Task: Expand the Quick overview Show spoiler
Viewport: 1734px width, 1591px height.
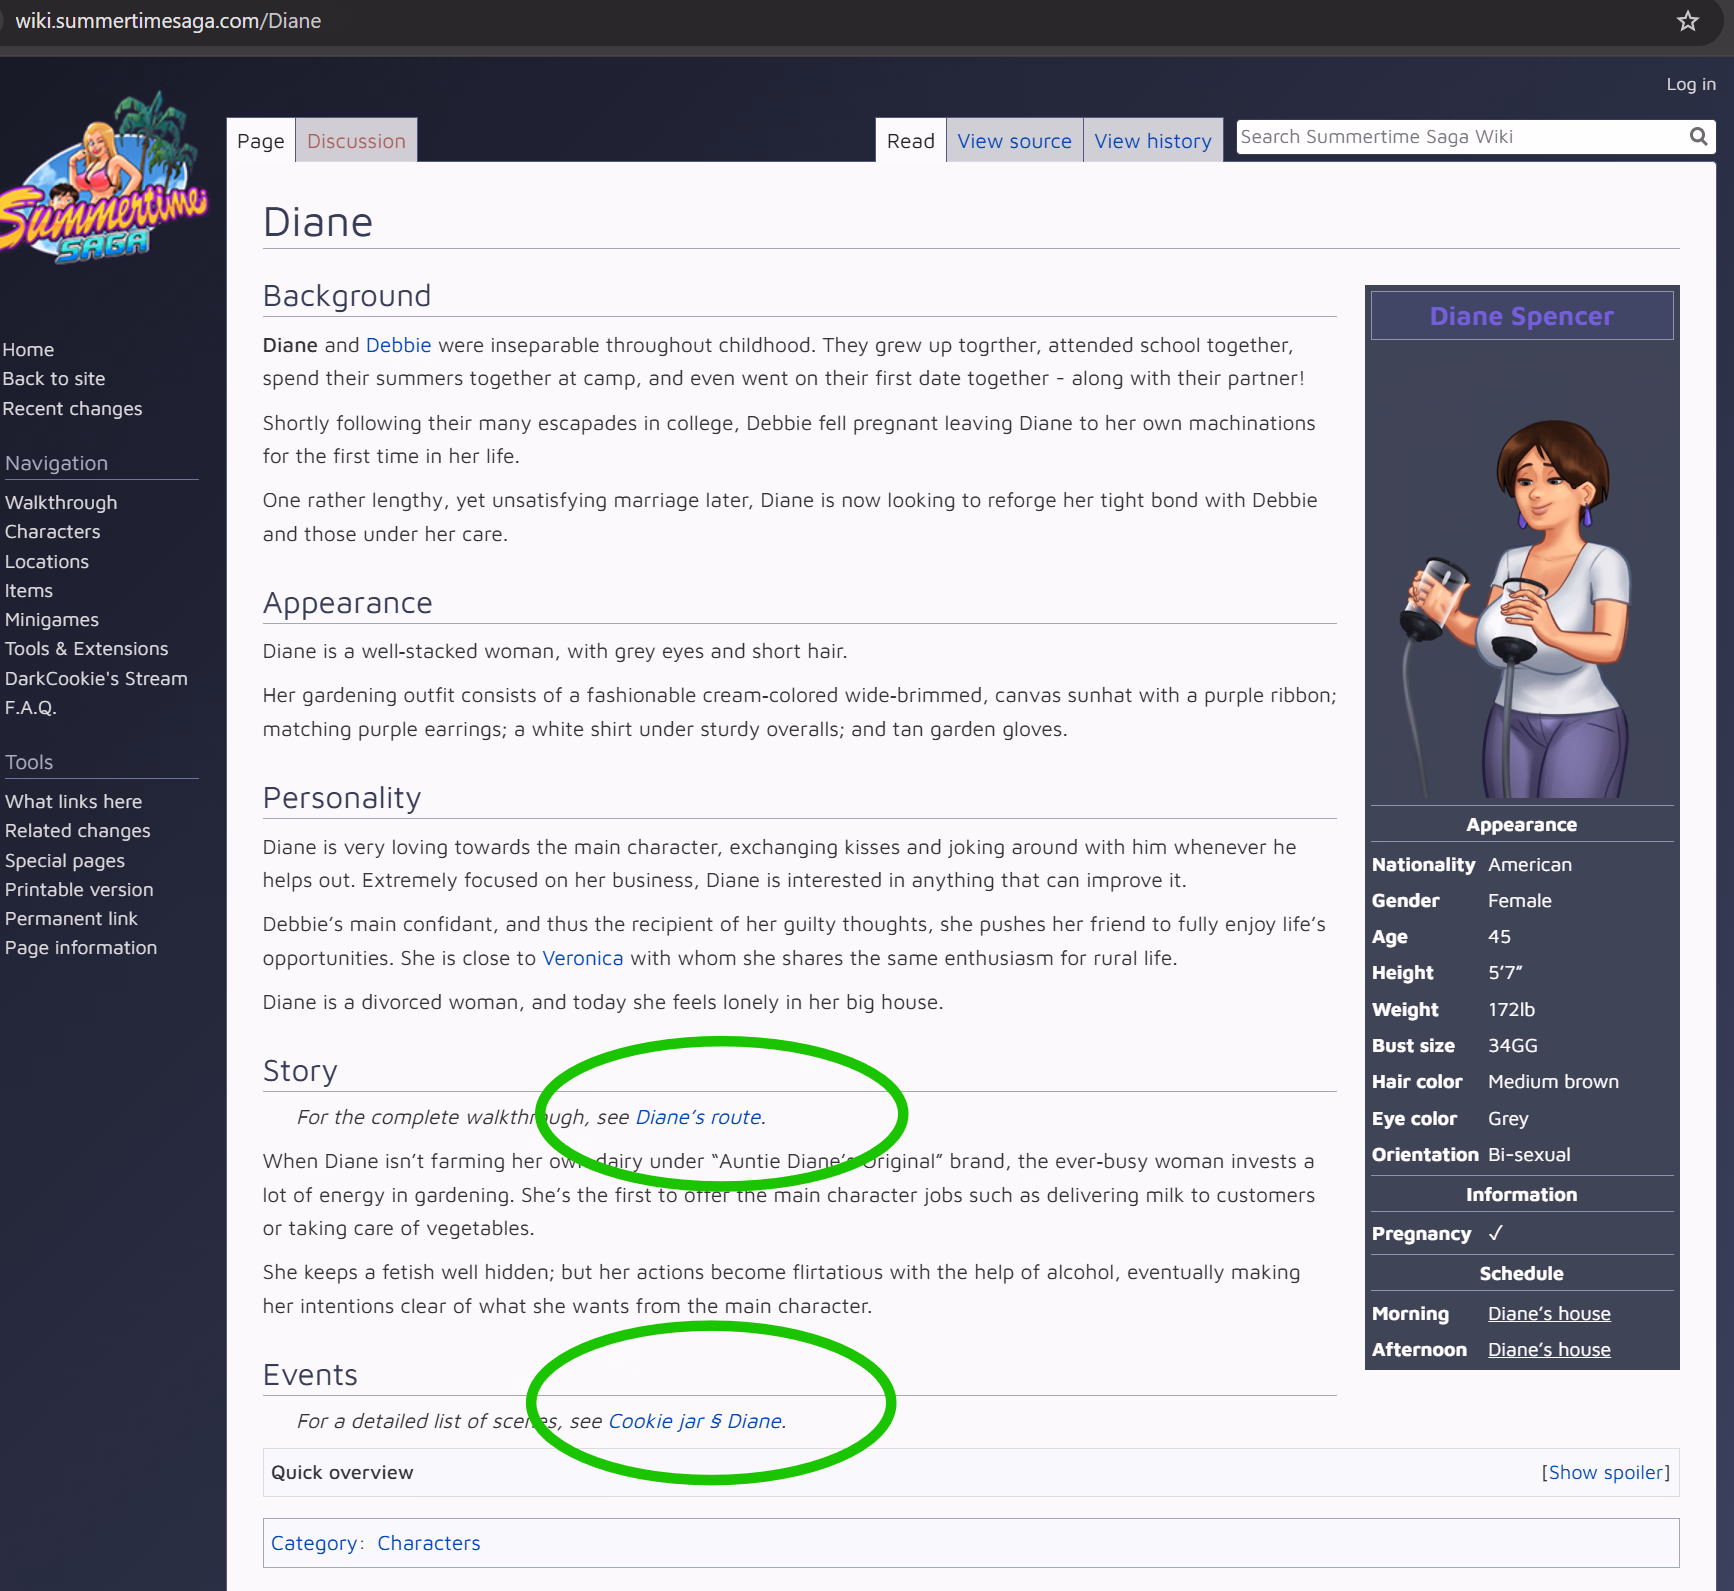Action: (x=1606, y=1473)
